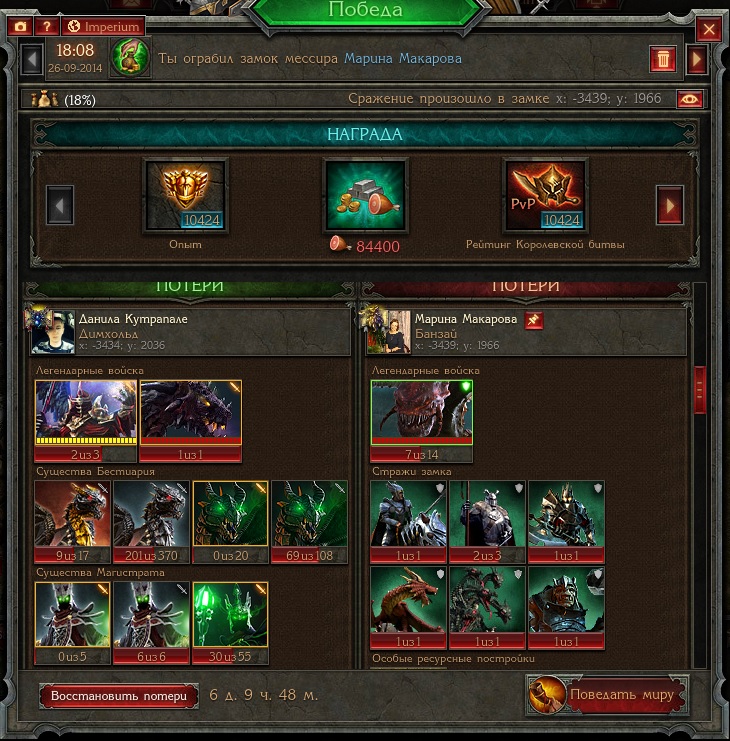
Task: Go to the next report with the red right arrow
Action: pyautogui.click(x=696, y=59)
